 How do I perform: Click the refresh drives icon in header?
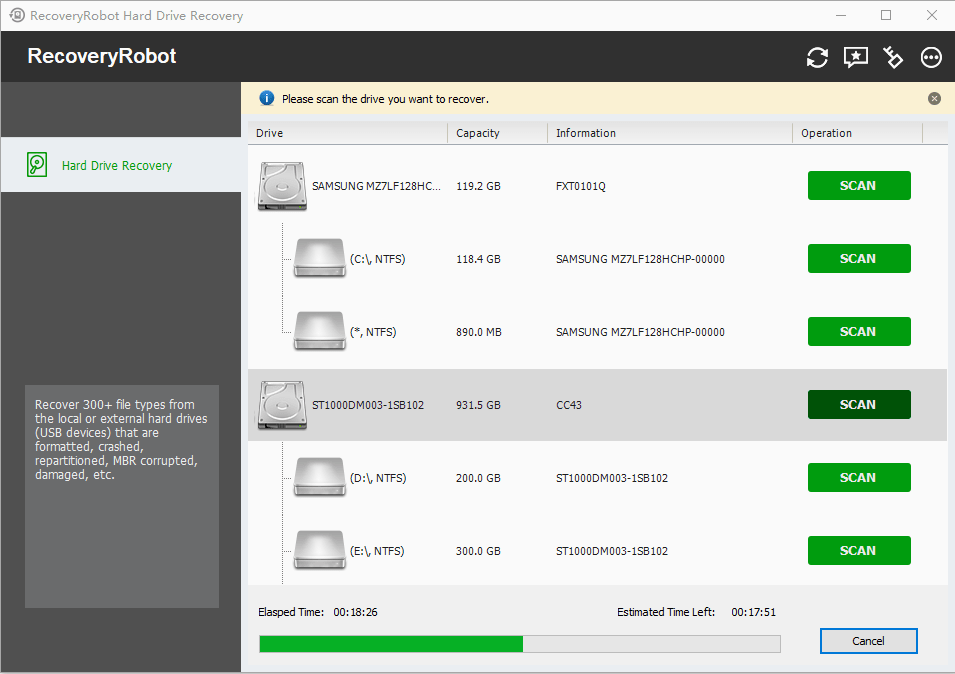(817, 57)
